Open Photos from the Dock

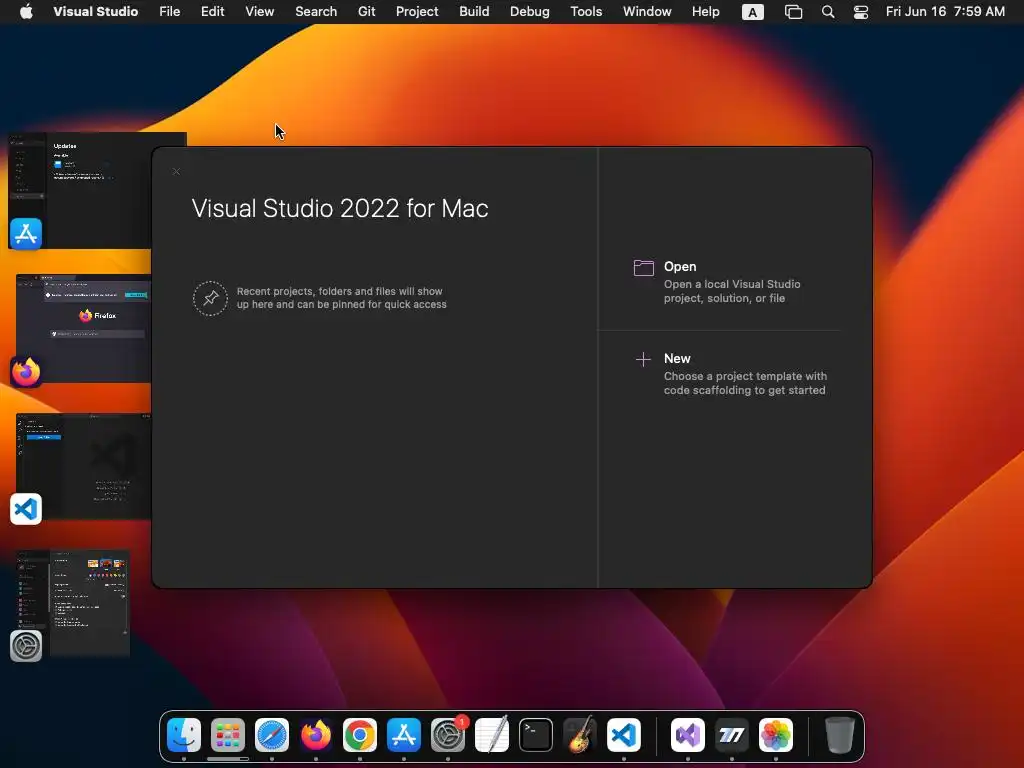click(x=776, y=735)
